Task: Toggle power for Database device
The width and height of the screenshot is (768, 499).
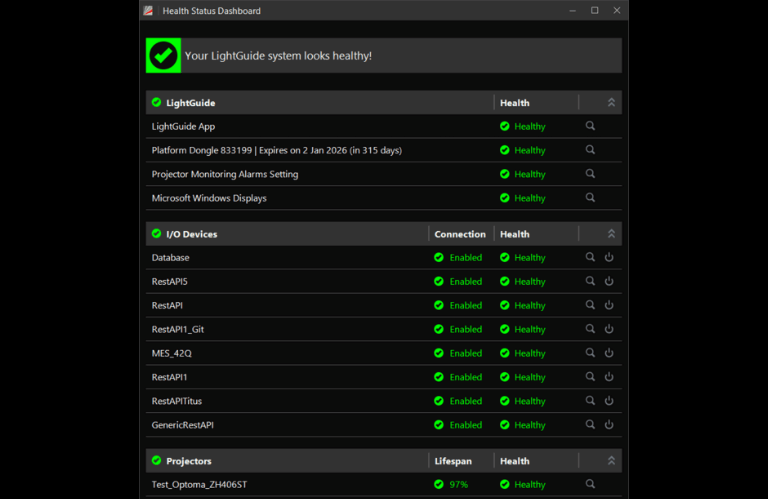Action: (x=609, y=257)
